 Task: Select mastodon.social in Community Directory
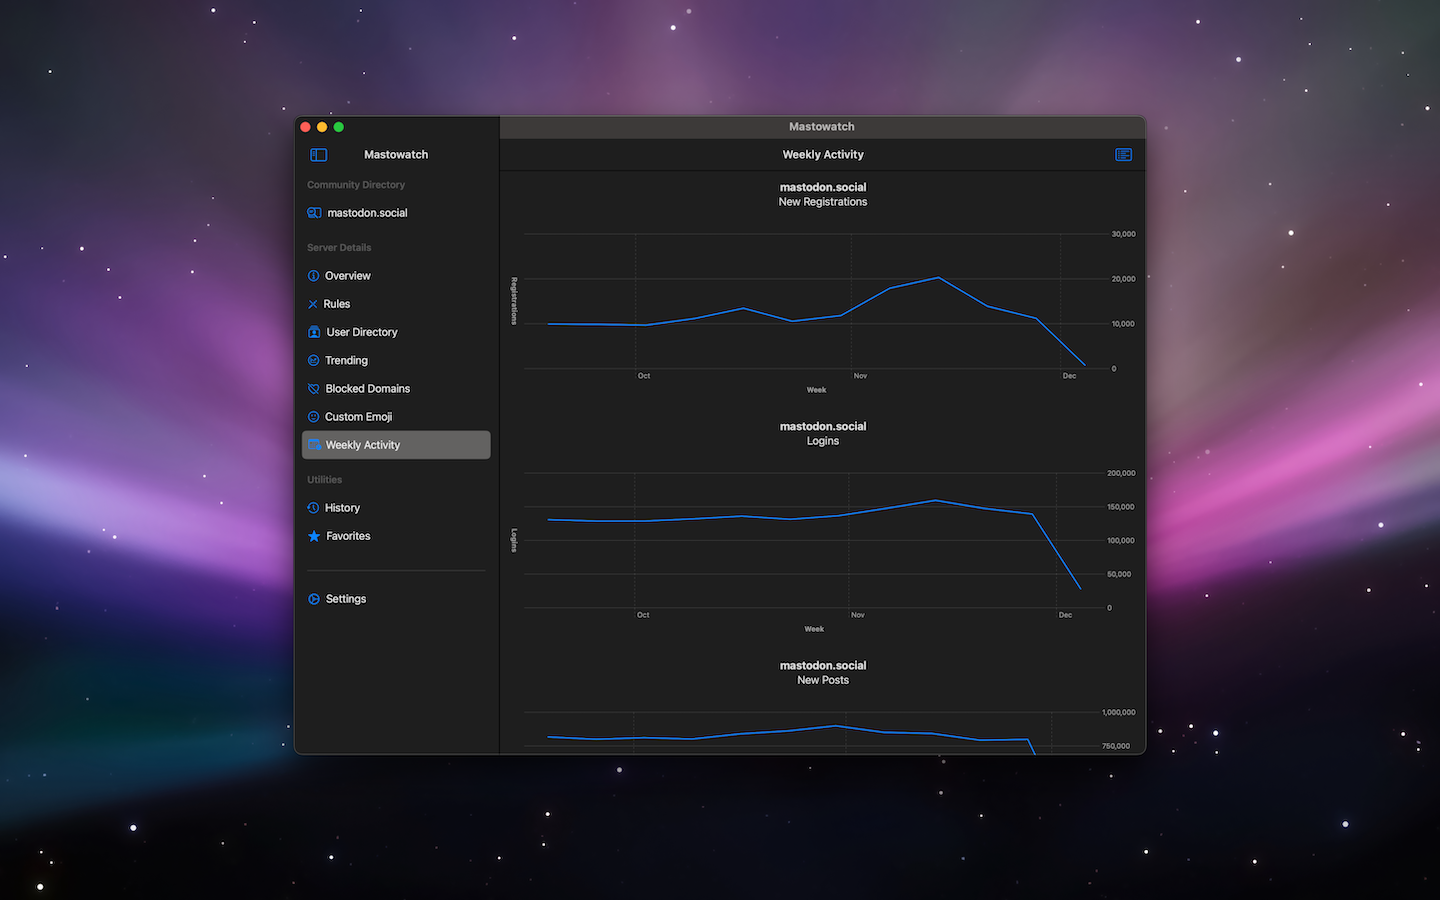point(396,213)
